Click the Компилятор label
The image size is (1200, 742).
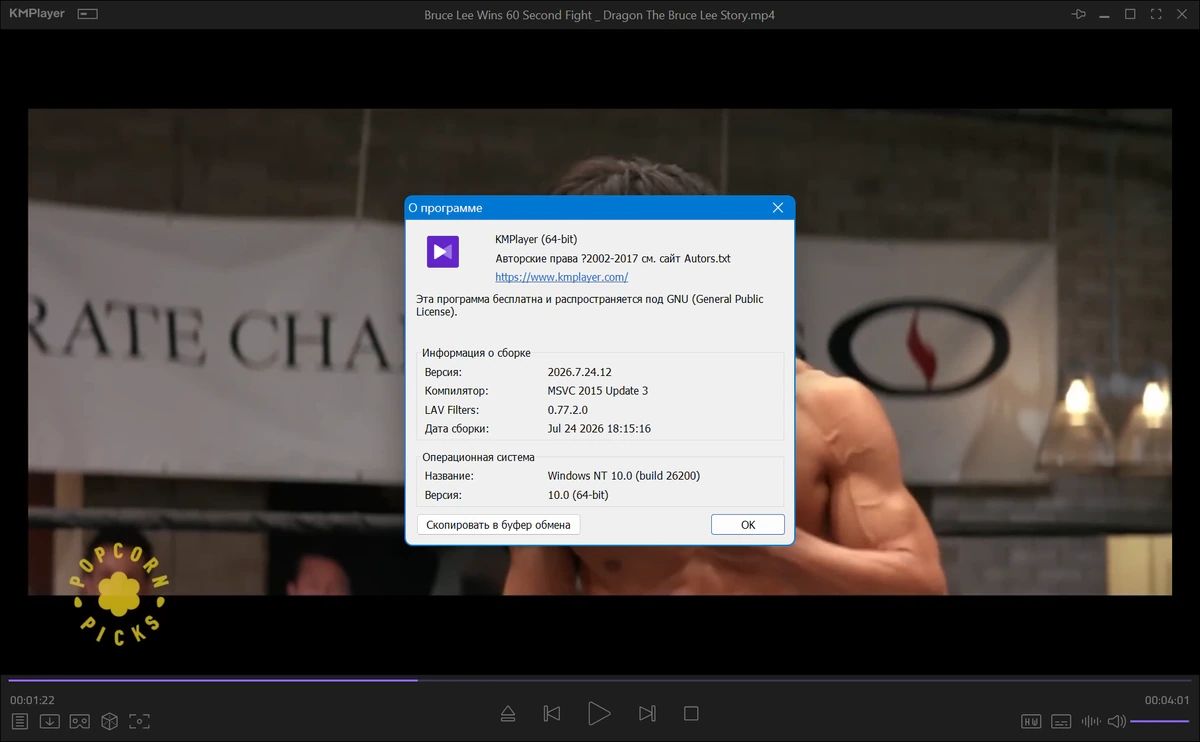click(458, 391)
